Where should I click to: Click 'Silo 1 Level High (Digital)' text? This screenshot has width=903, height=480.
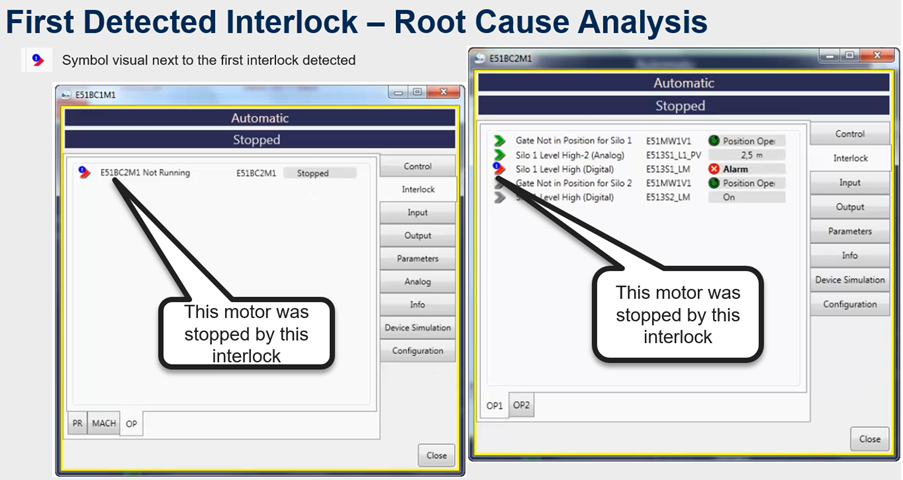click(x=564, y=169)
